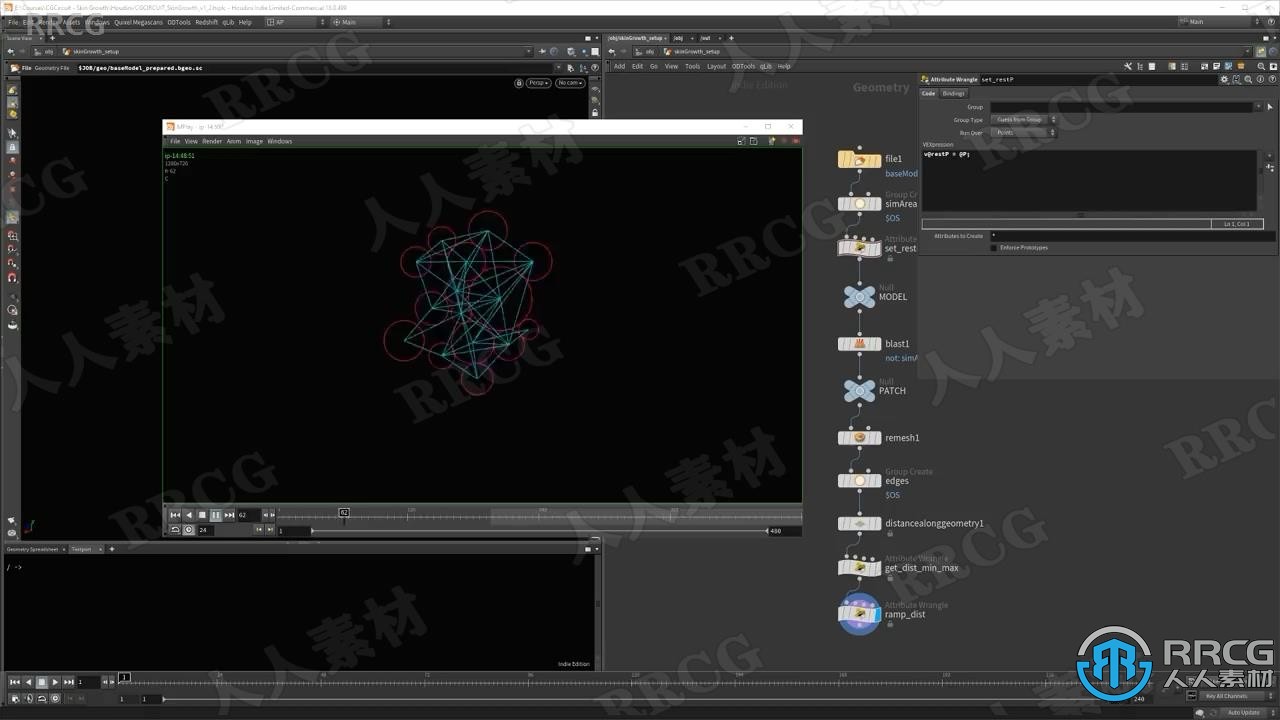Select the remesh1 node
This screenshot has width=1280, height=720.
click(859, 438)
